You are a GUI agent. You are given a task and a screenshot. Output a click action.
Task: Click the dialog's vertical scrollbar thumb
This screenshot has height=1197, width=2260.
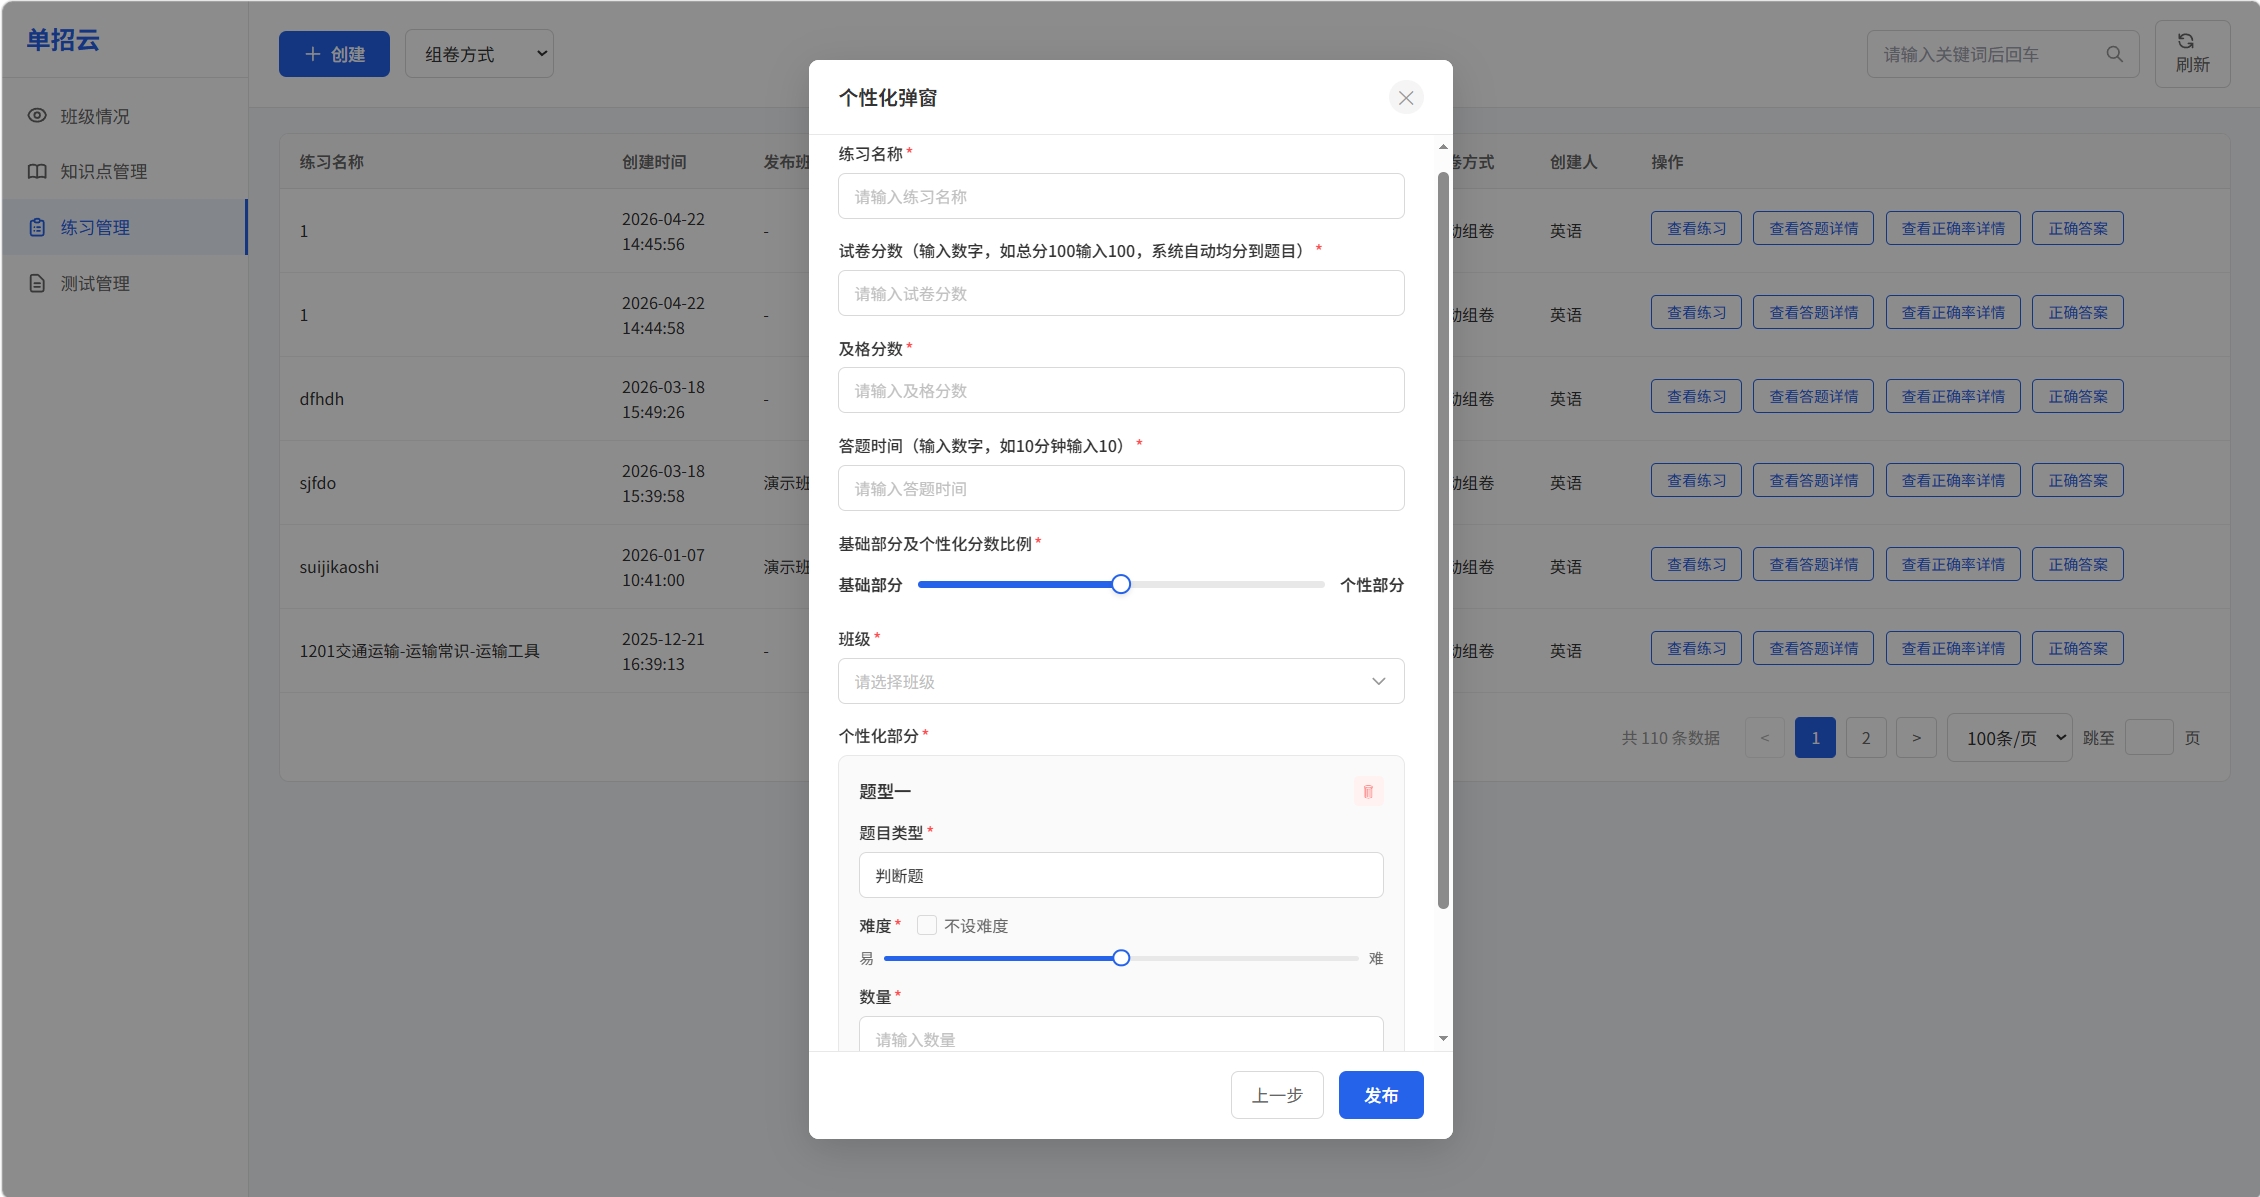pos(1443,540)
